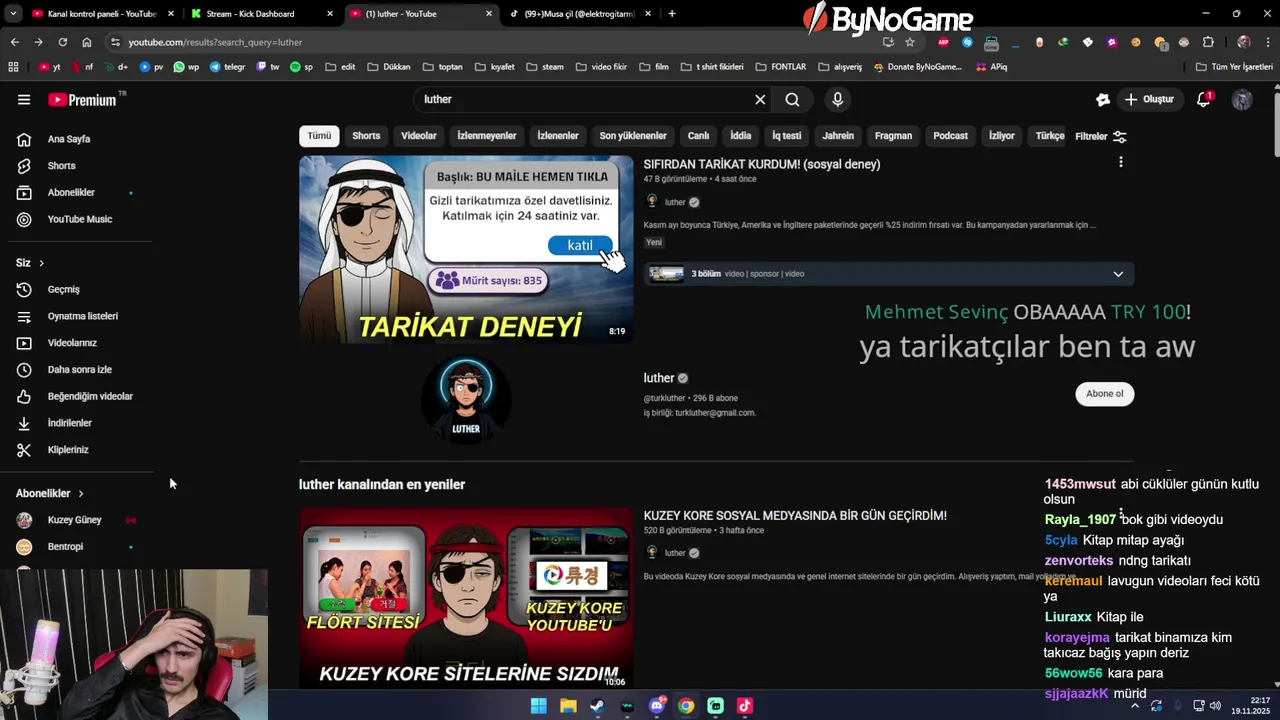The height and width of the screenshot is (720, 1280).
Task: Switch to the Stream - Kick Dashboard tab
Action: click(x=262, y=14)
